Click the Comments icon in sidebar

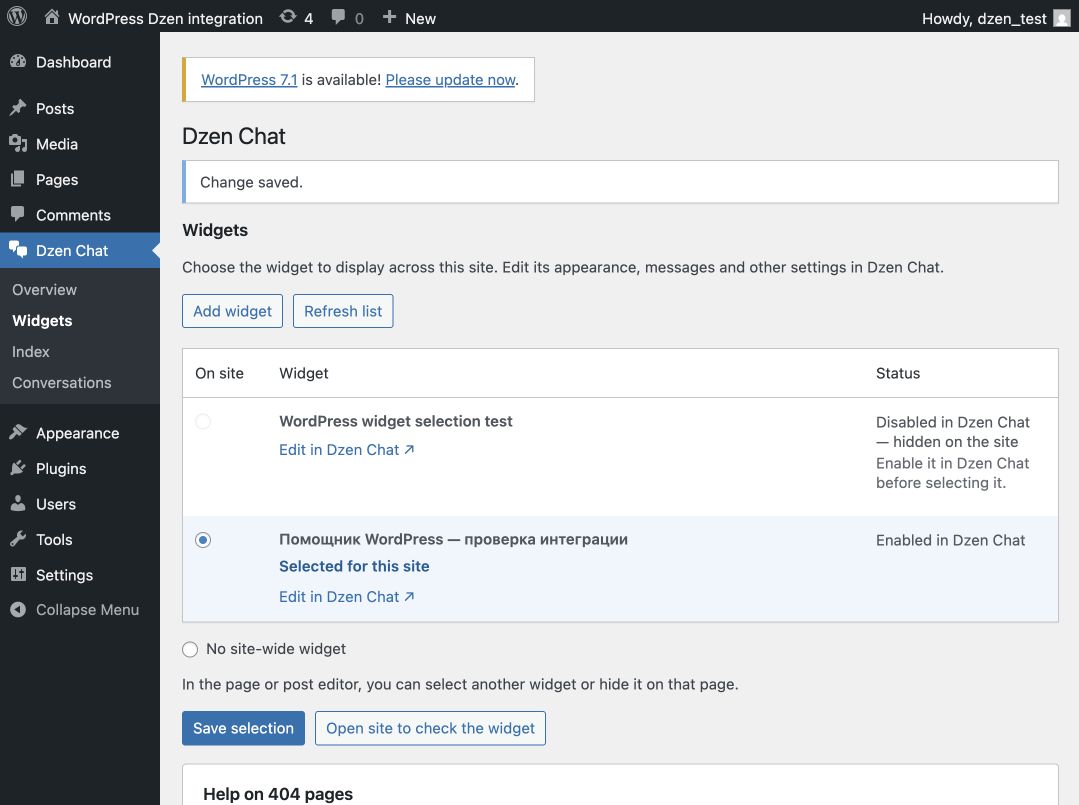[18, 214]
